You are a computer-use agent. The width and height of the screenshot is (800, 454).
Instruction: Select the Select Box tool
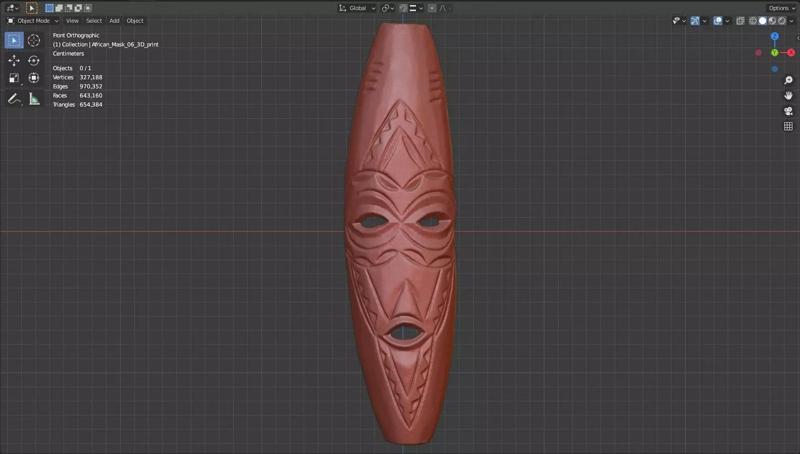14,40
